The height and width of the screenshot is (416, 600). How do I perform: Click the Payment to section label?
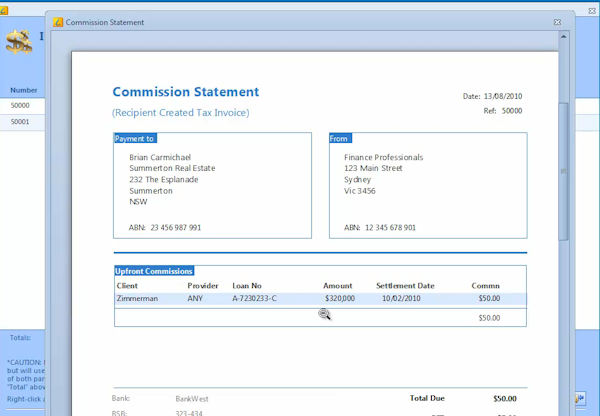pos(135,138)
